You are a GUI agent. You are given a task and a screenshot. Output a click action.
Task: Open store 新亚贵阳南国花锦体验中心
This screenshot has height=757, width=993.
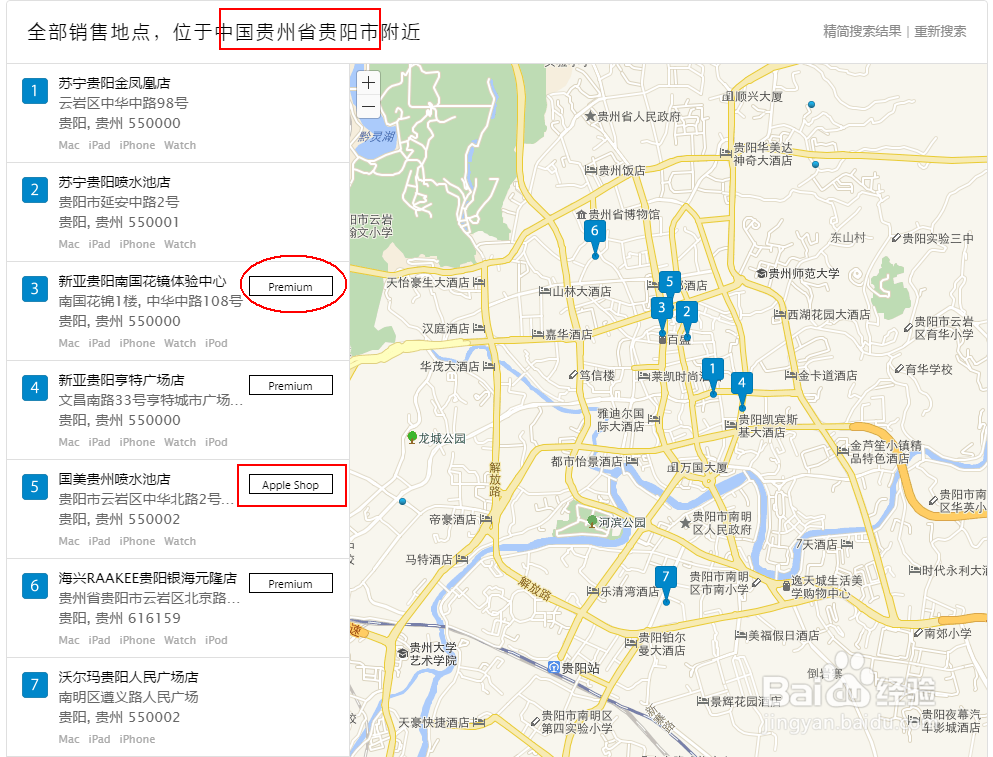coord(142,281)
